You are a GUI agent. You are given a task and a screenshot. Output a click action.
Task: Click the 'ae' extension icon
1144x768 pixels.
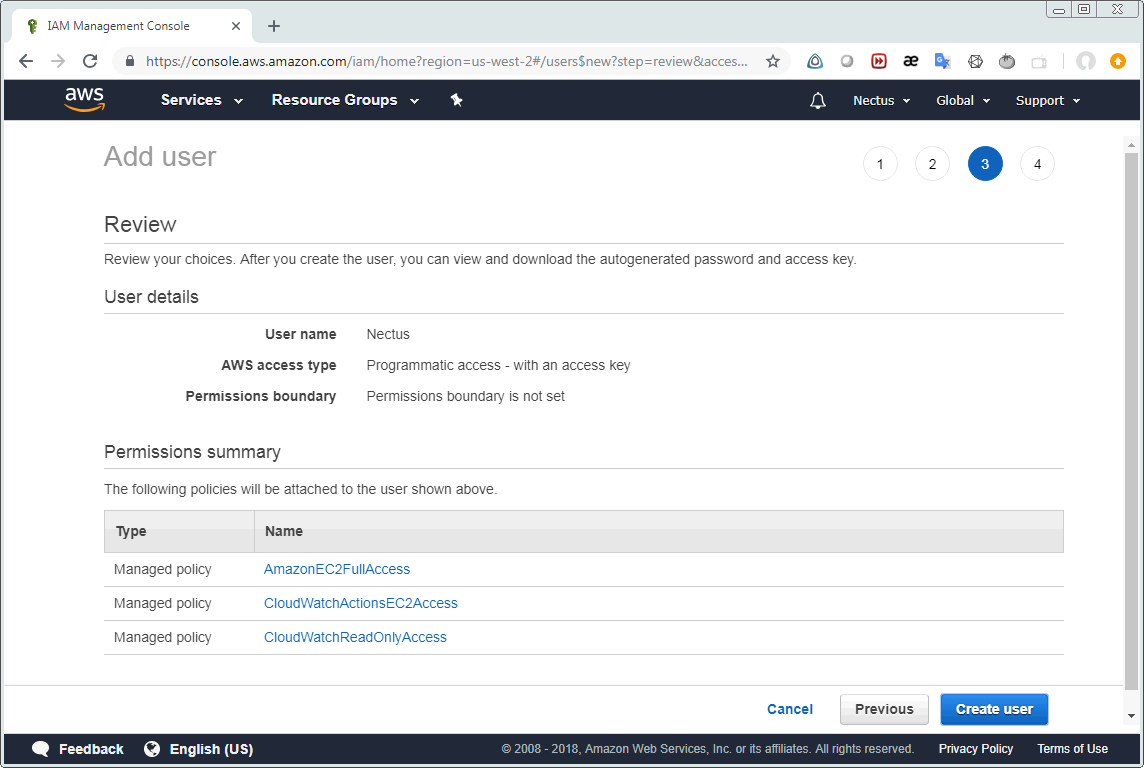911,61
